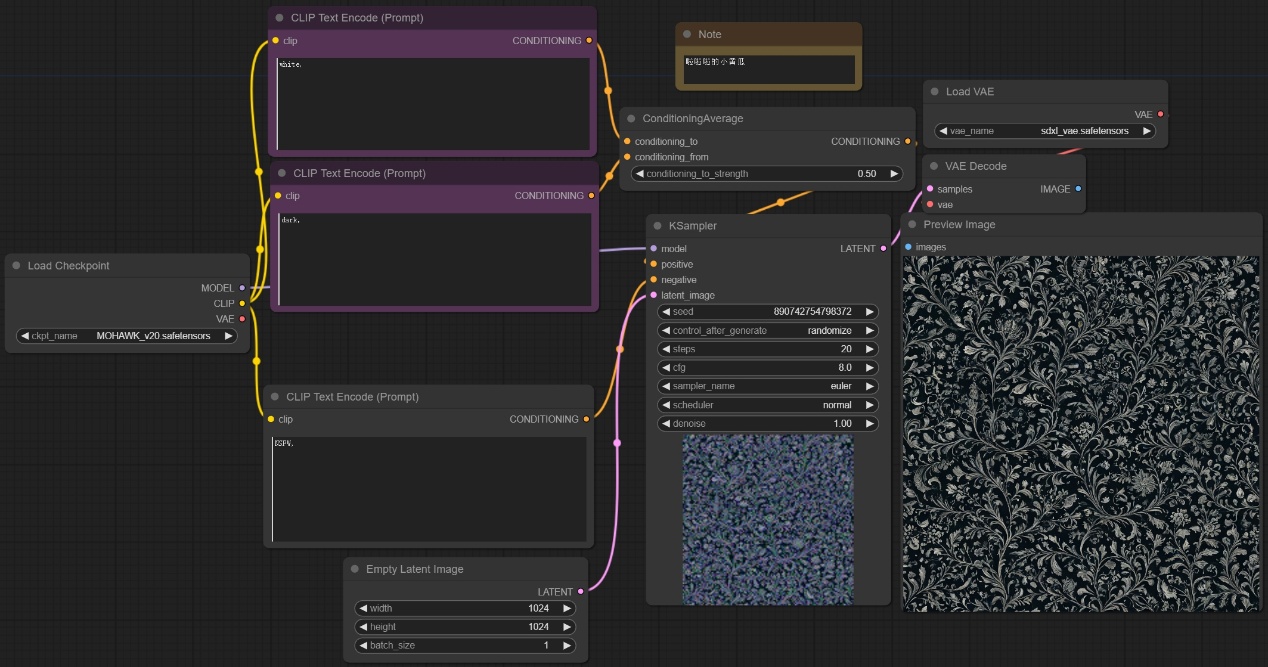Click the conditioning_to_strength value field
The image size is (1268, 667).
(767, 174)
